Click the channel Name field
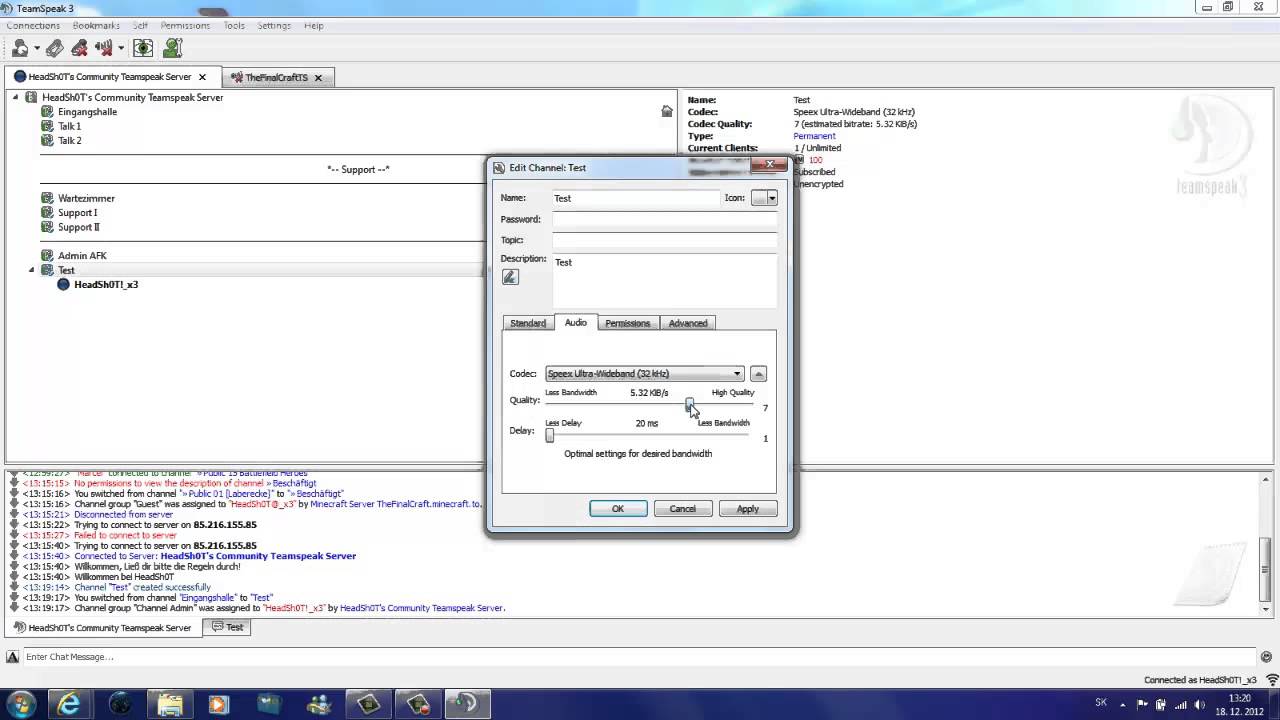 636,198
